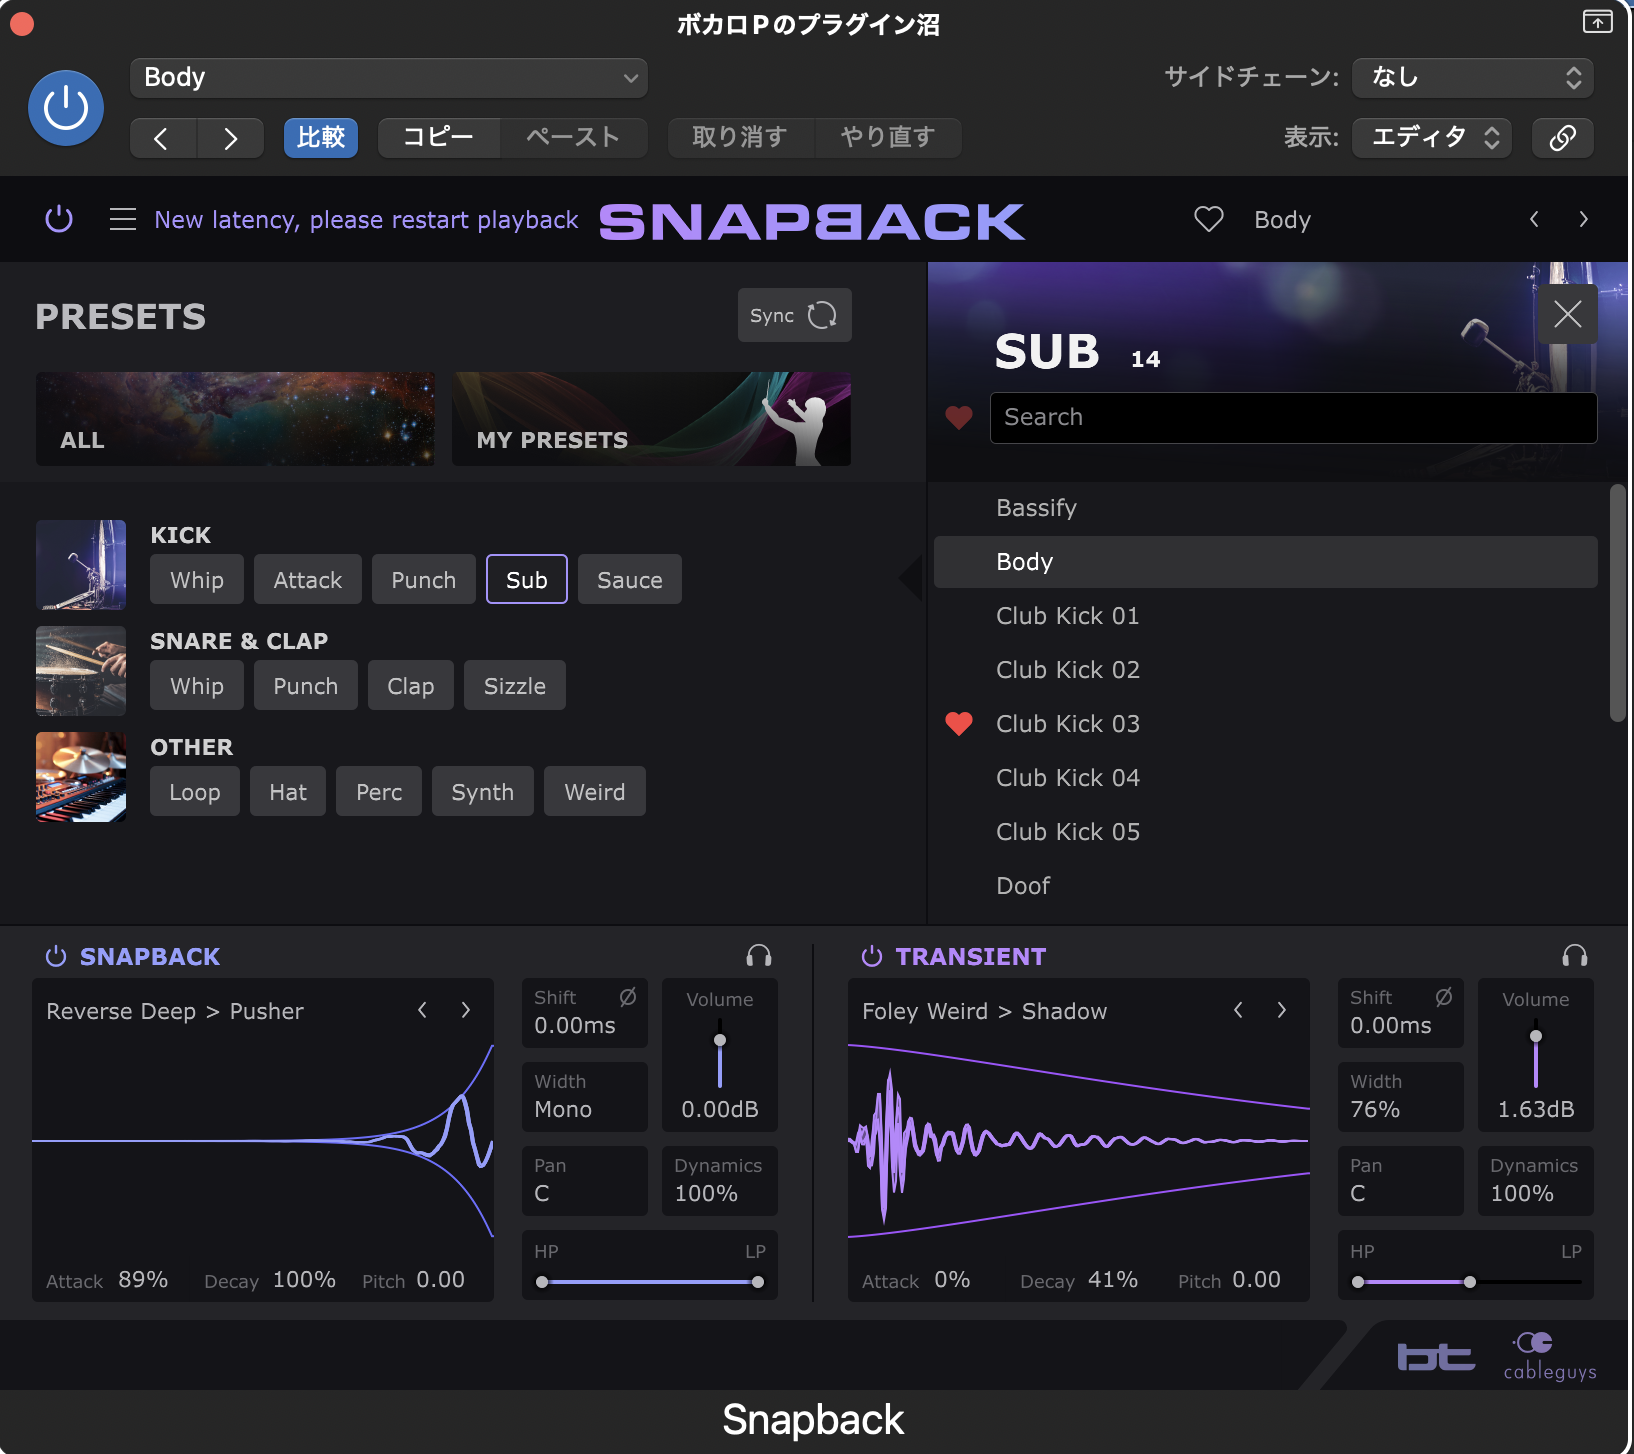The width and height of the screenshot is (1634, 1454).
Task: Load the Club Kick 02 preset
Action: [x=1266, y=670]
